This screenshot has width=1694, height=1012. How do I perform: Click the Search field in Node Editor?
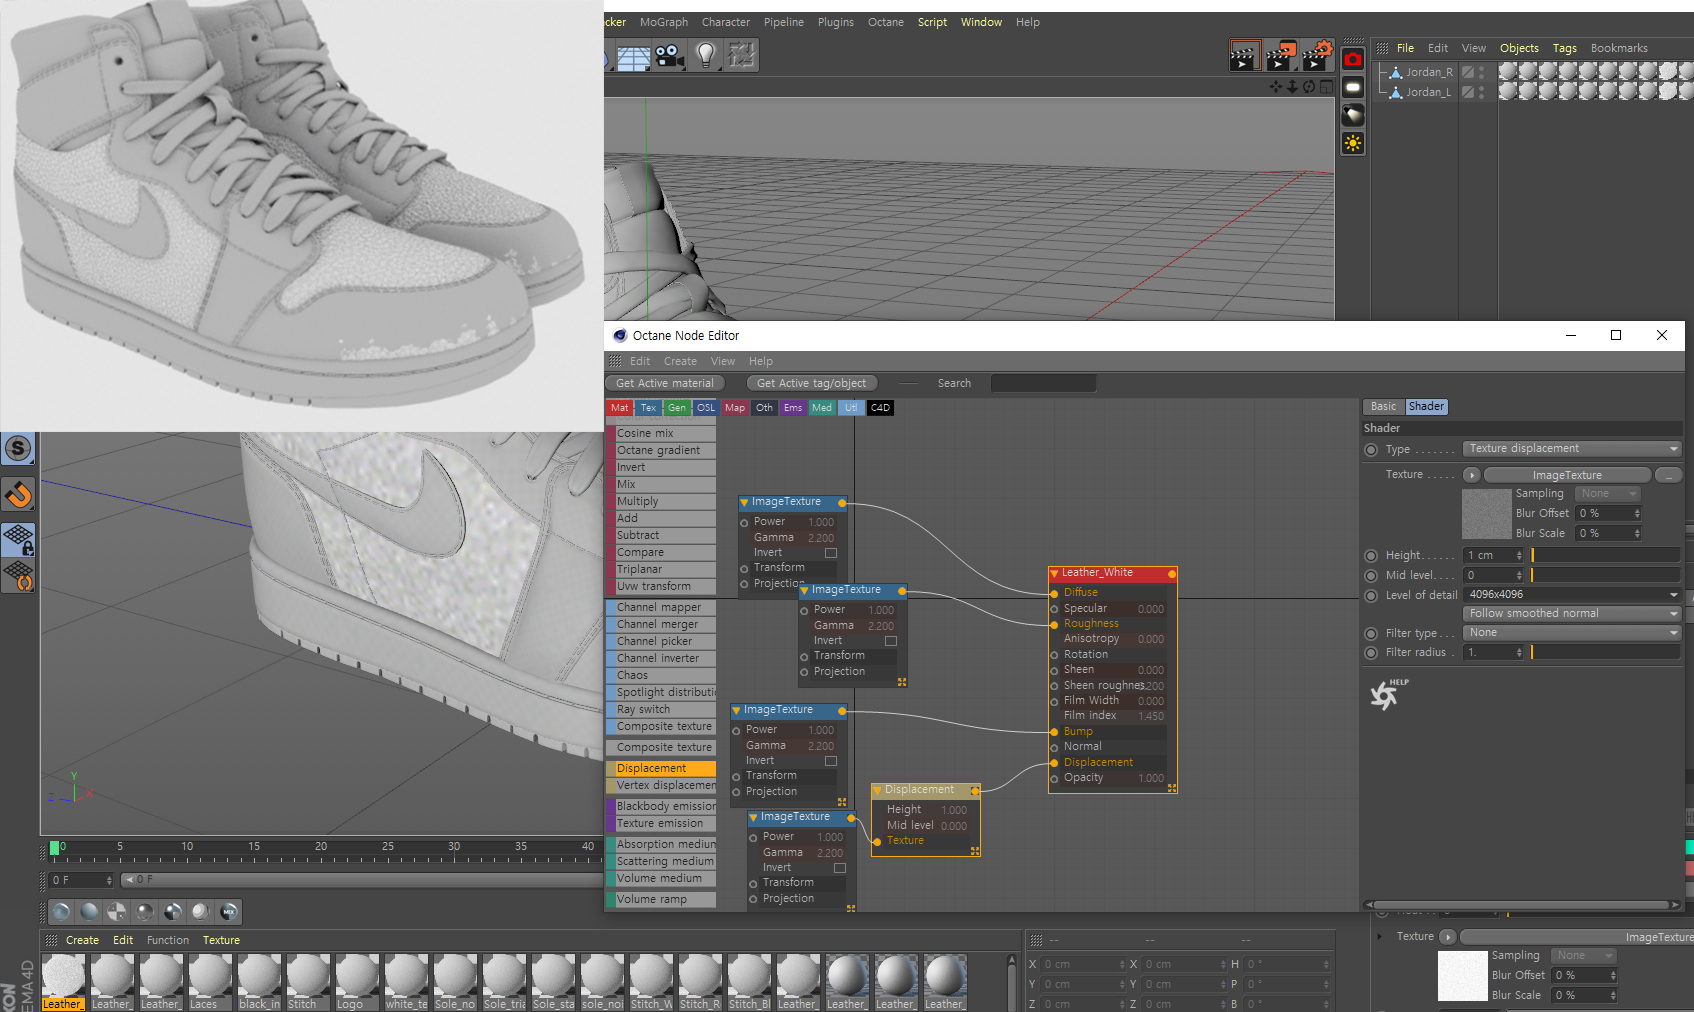tap(1043, 384)
